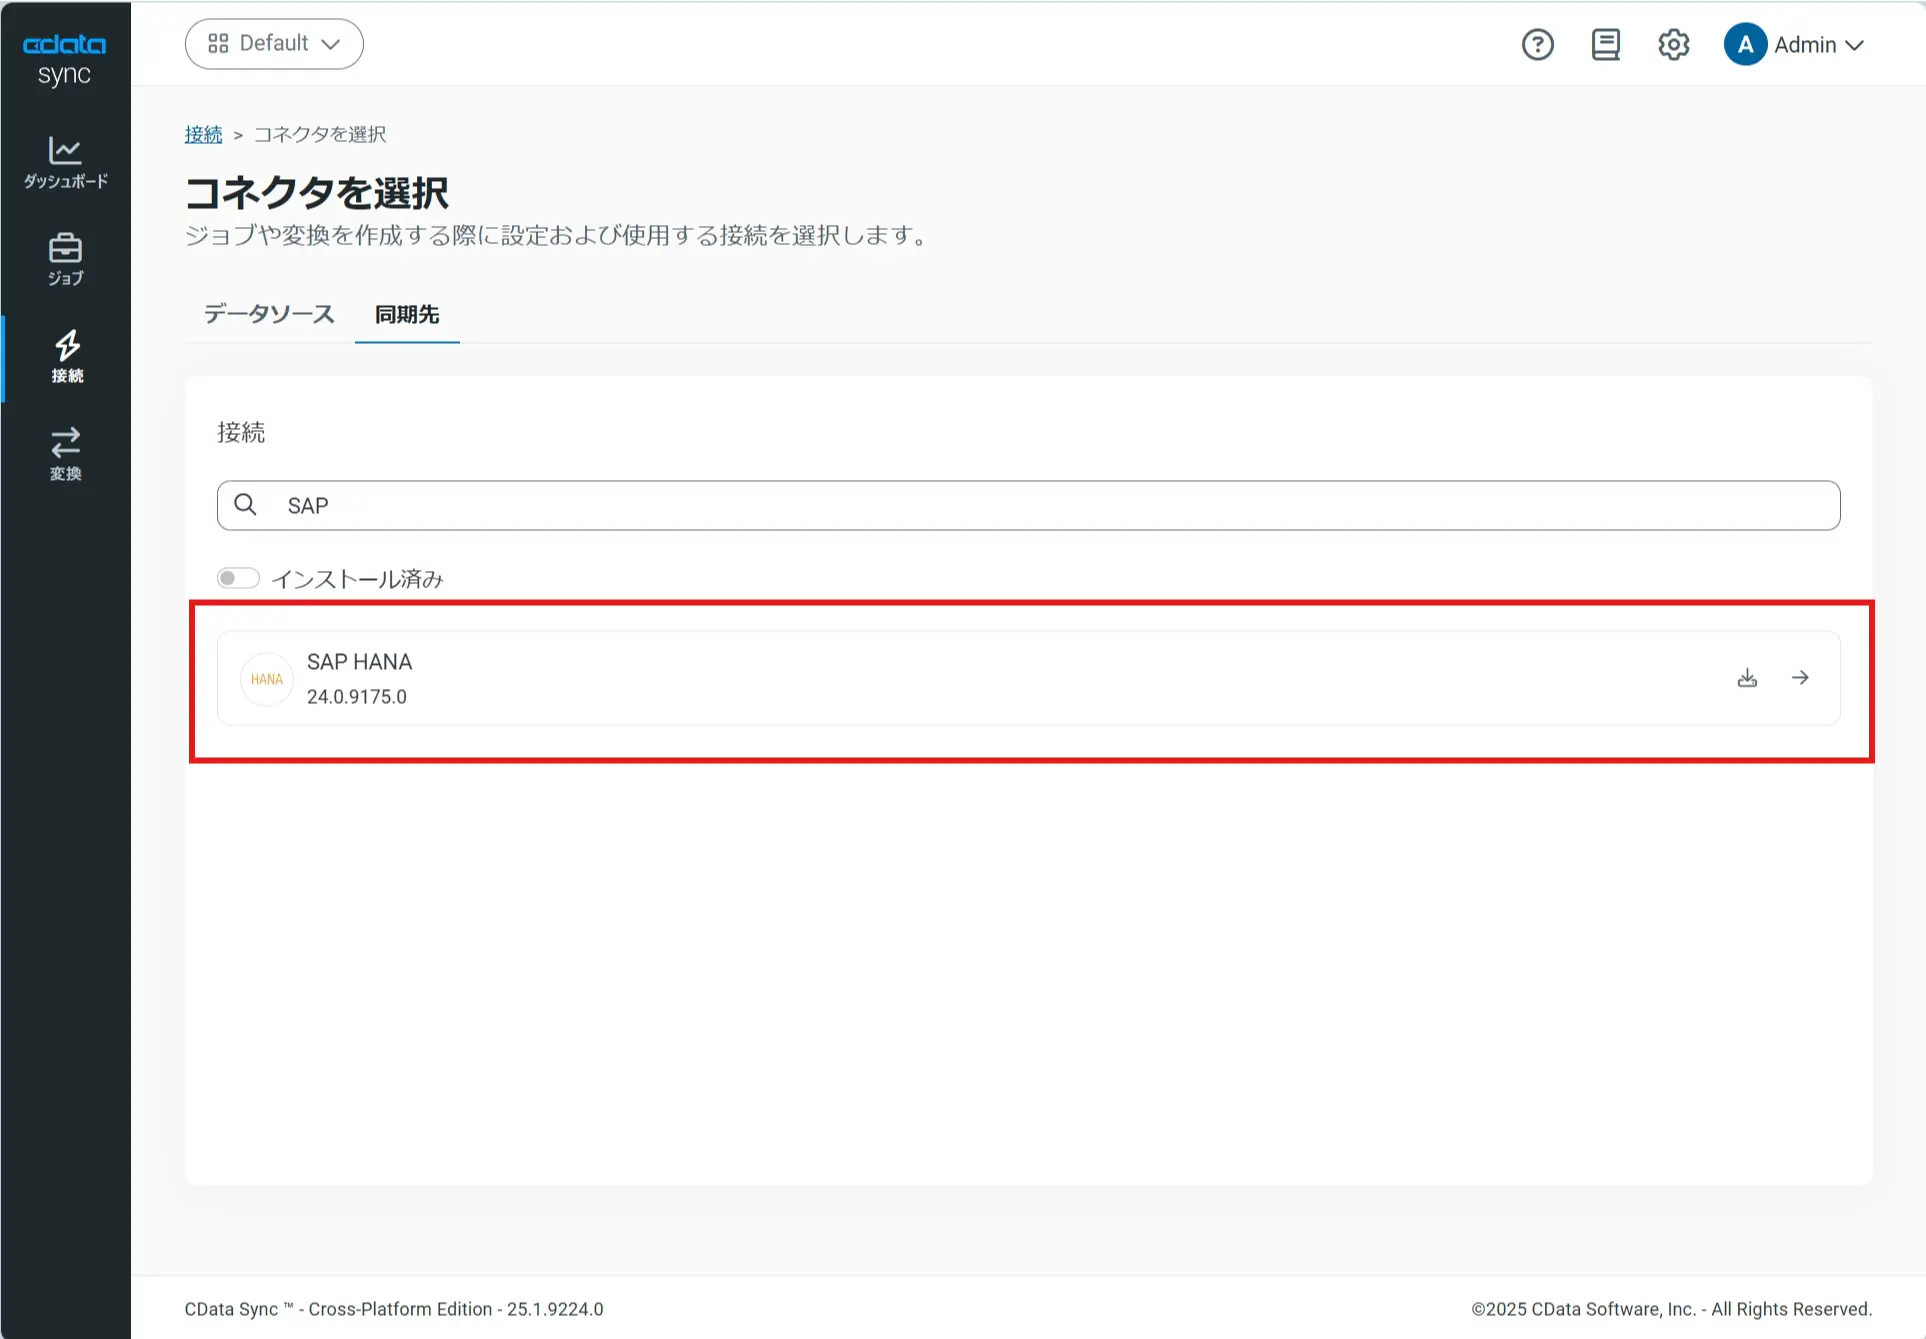Toggle the インストール済み switch
This screenshot has width=1926, height=1339.
point(238,578)
